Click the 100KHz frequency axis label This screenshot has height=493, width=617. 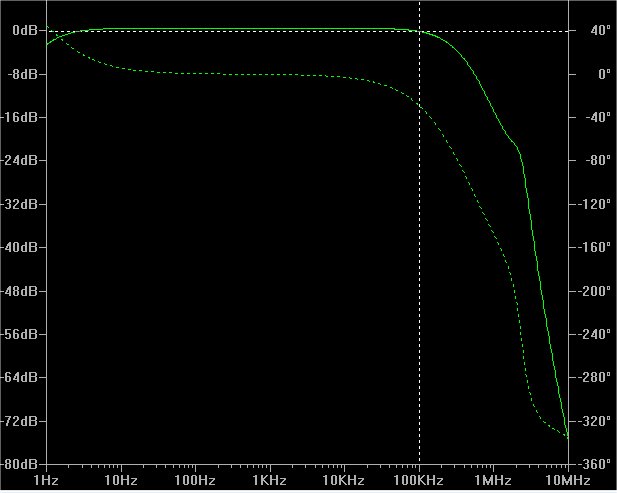pos(418,480)
